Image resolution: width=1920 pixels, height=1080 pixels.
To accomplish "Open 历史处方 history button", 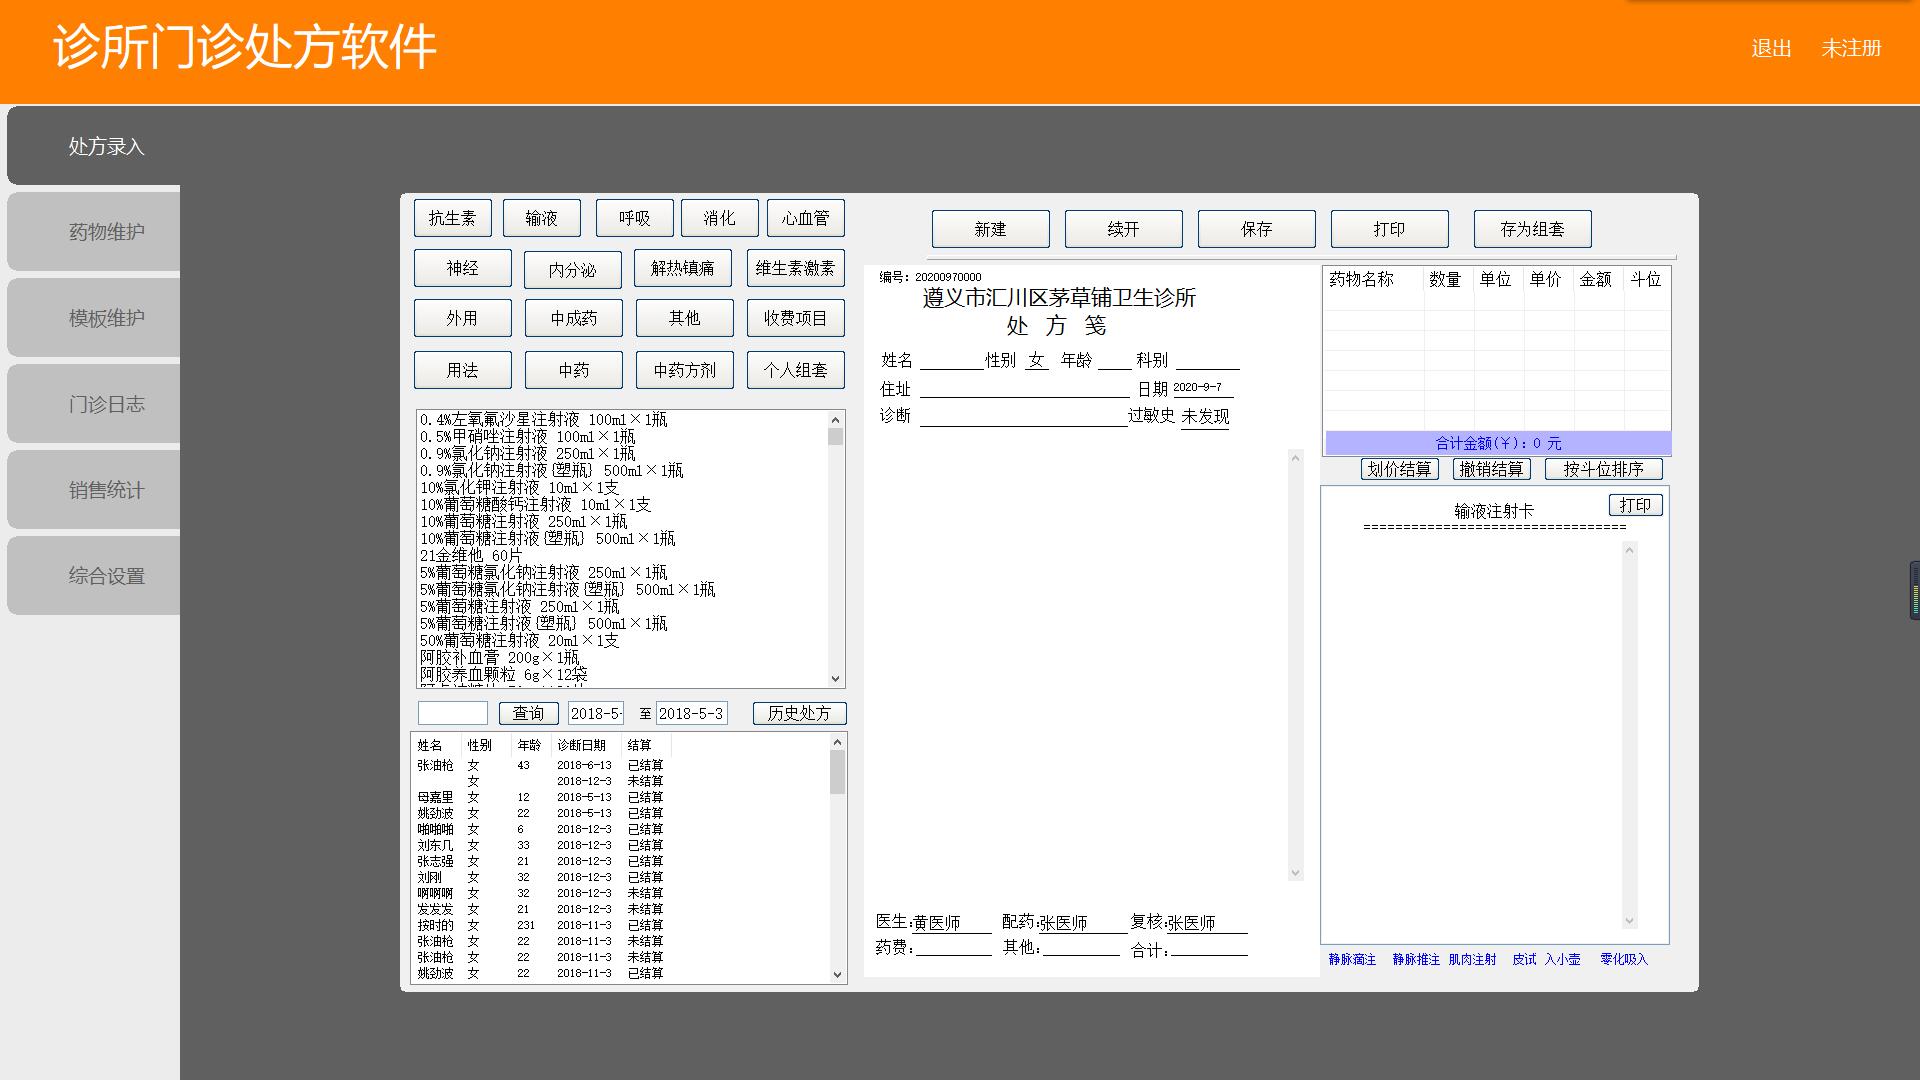I will pyautogui.click(x=799, y=713).
